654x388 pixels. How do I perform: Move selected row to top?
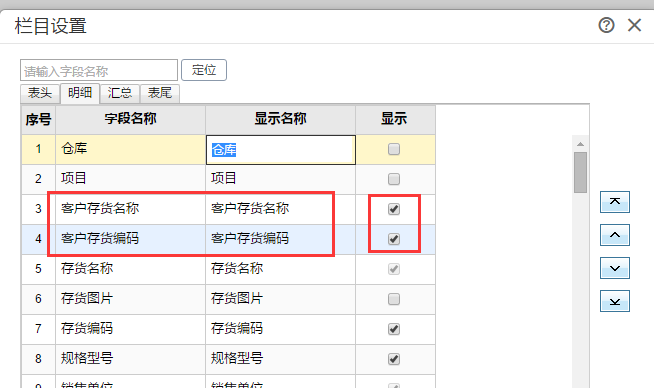click(614, 202)
